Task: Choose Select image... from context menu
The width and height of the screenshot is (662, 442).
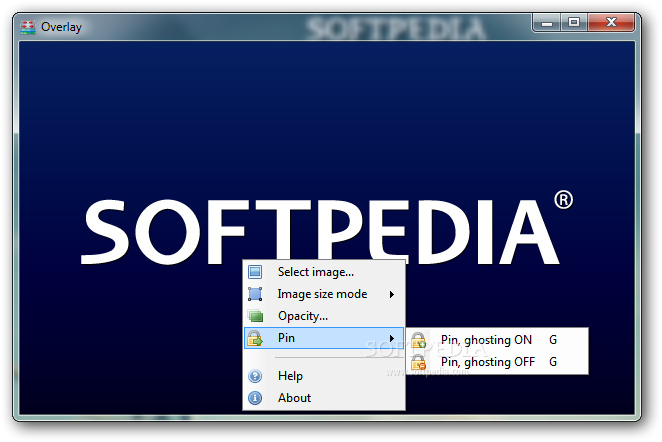Action: tap(324, 272)
